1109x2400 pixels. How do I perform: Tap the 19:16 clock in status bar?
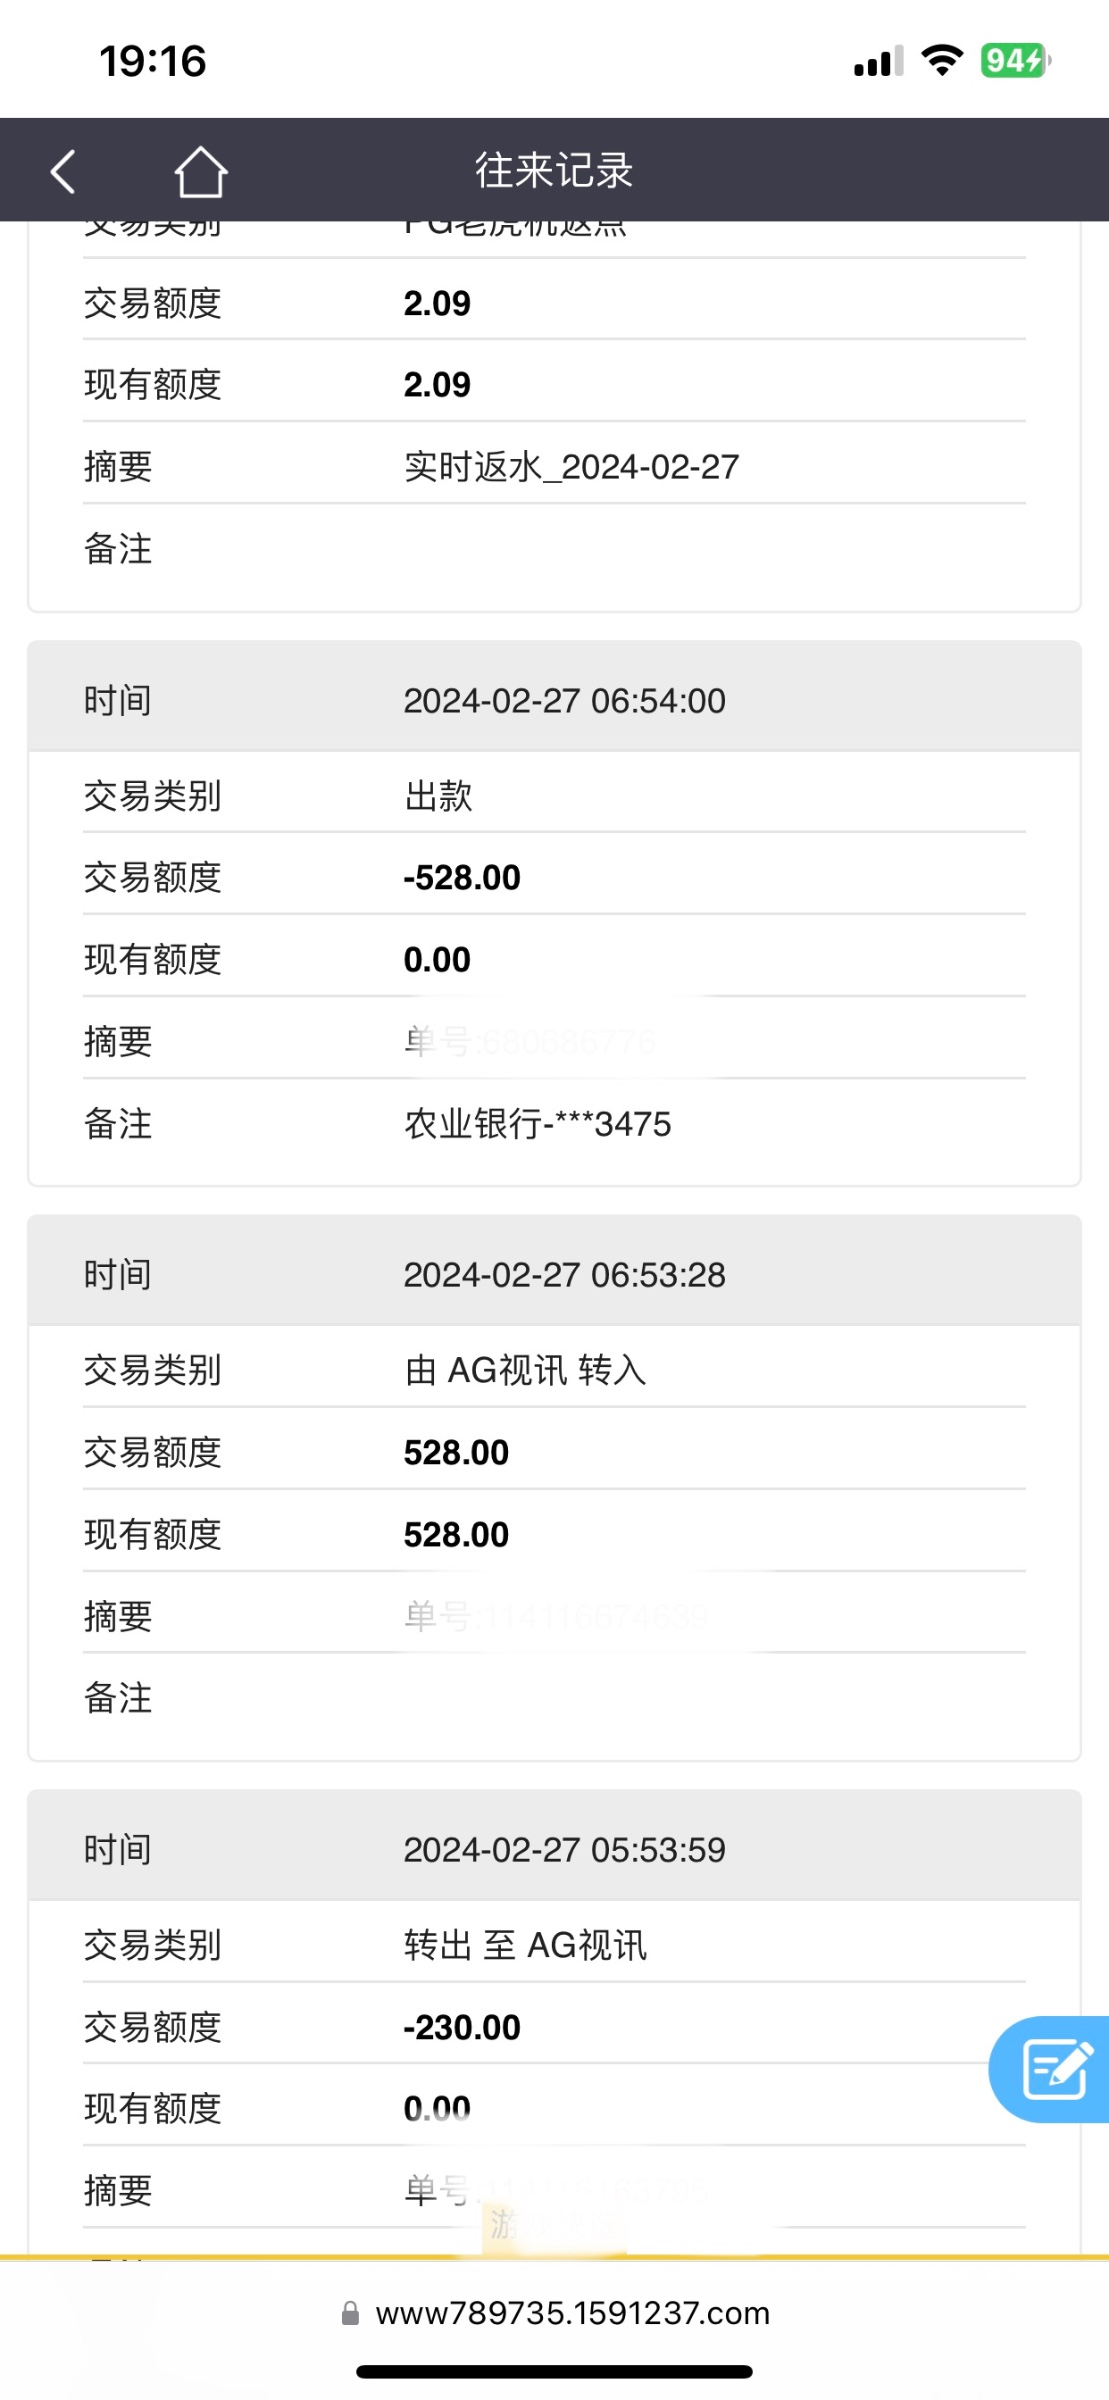[153, 61]
